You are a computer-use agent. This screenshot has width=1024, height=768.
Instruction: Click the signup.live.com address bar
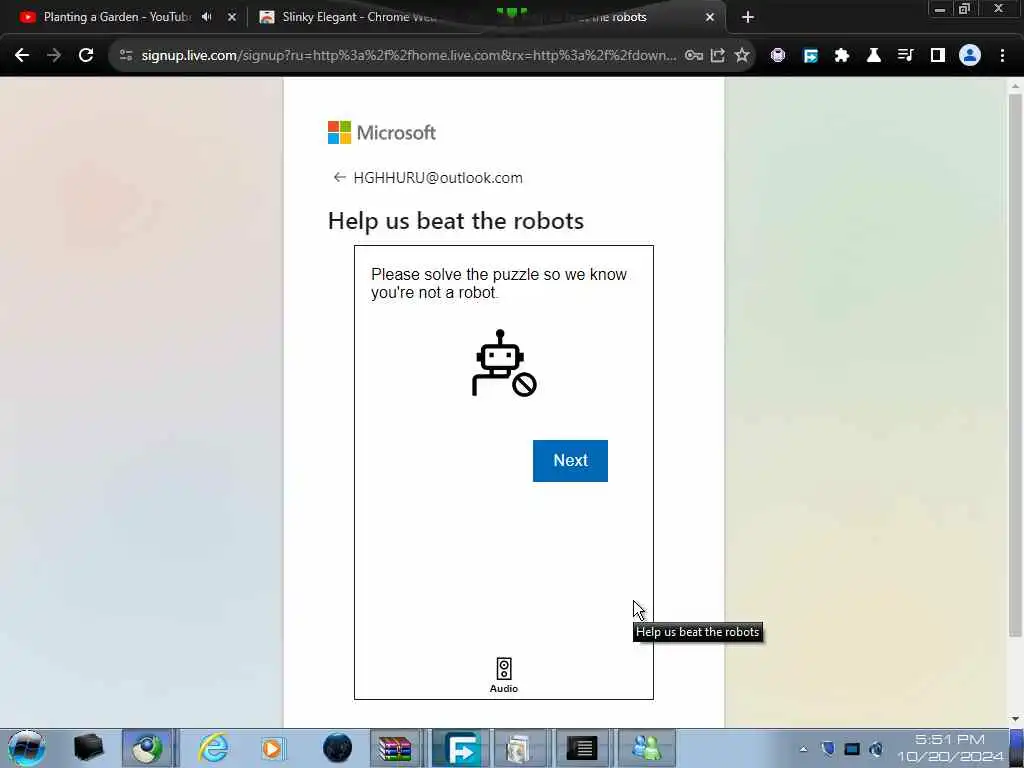(409, 56)
